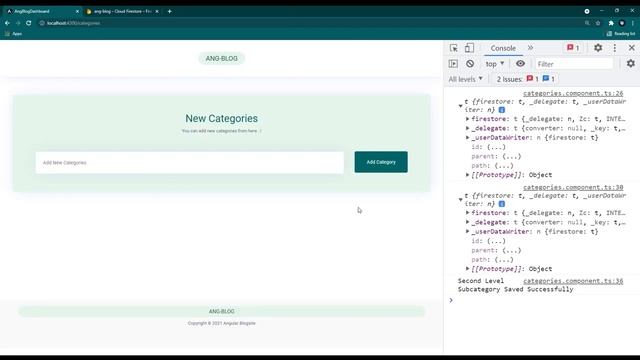
Task: Toggle device toolbar icon in DevTools
Action: (x=469, y=48)
